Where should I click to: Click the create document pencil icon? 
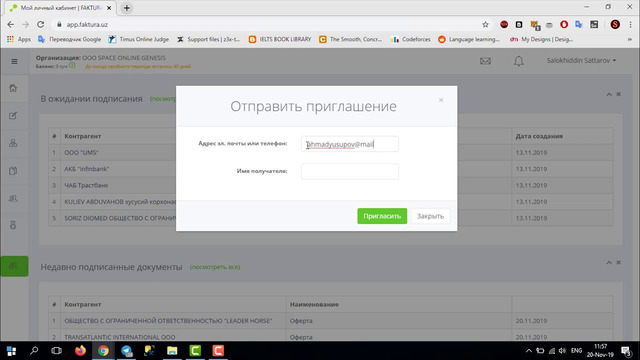[13, 116]
